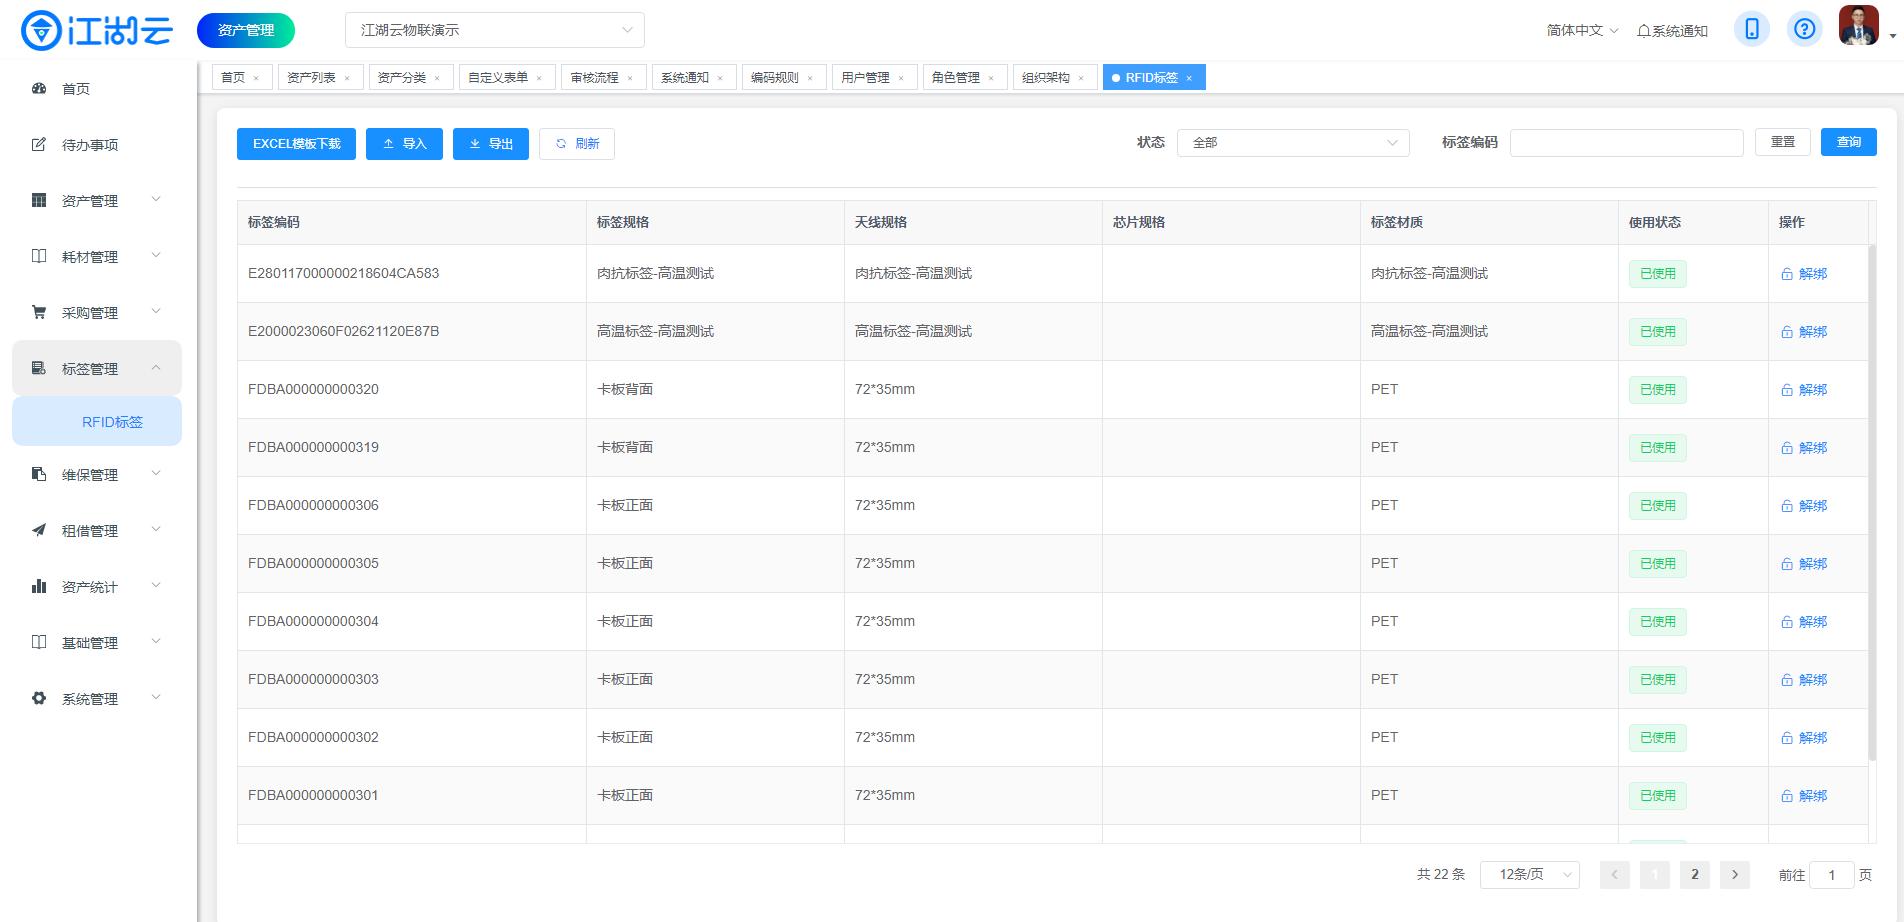This screenshot has width=1904, height=922.
Task: Go to page 2 of results
Action: point(1694,875)
